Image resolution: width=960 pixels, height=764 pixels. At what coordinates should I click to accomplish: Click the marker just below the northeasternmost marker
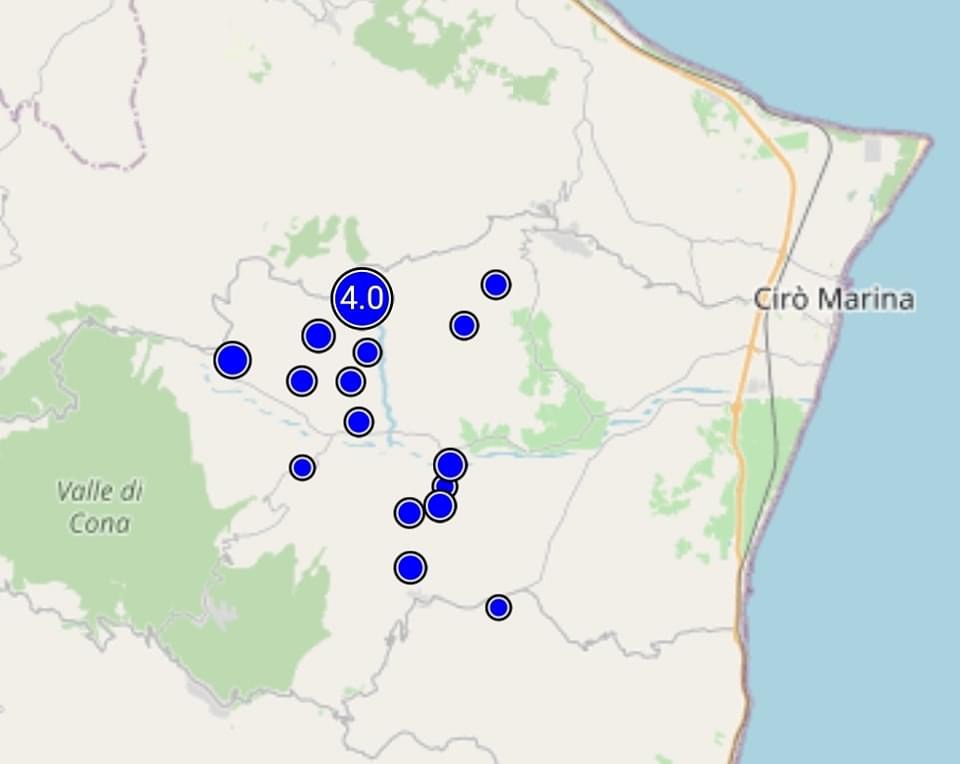[x=463, y=325]
